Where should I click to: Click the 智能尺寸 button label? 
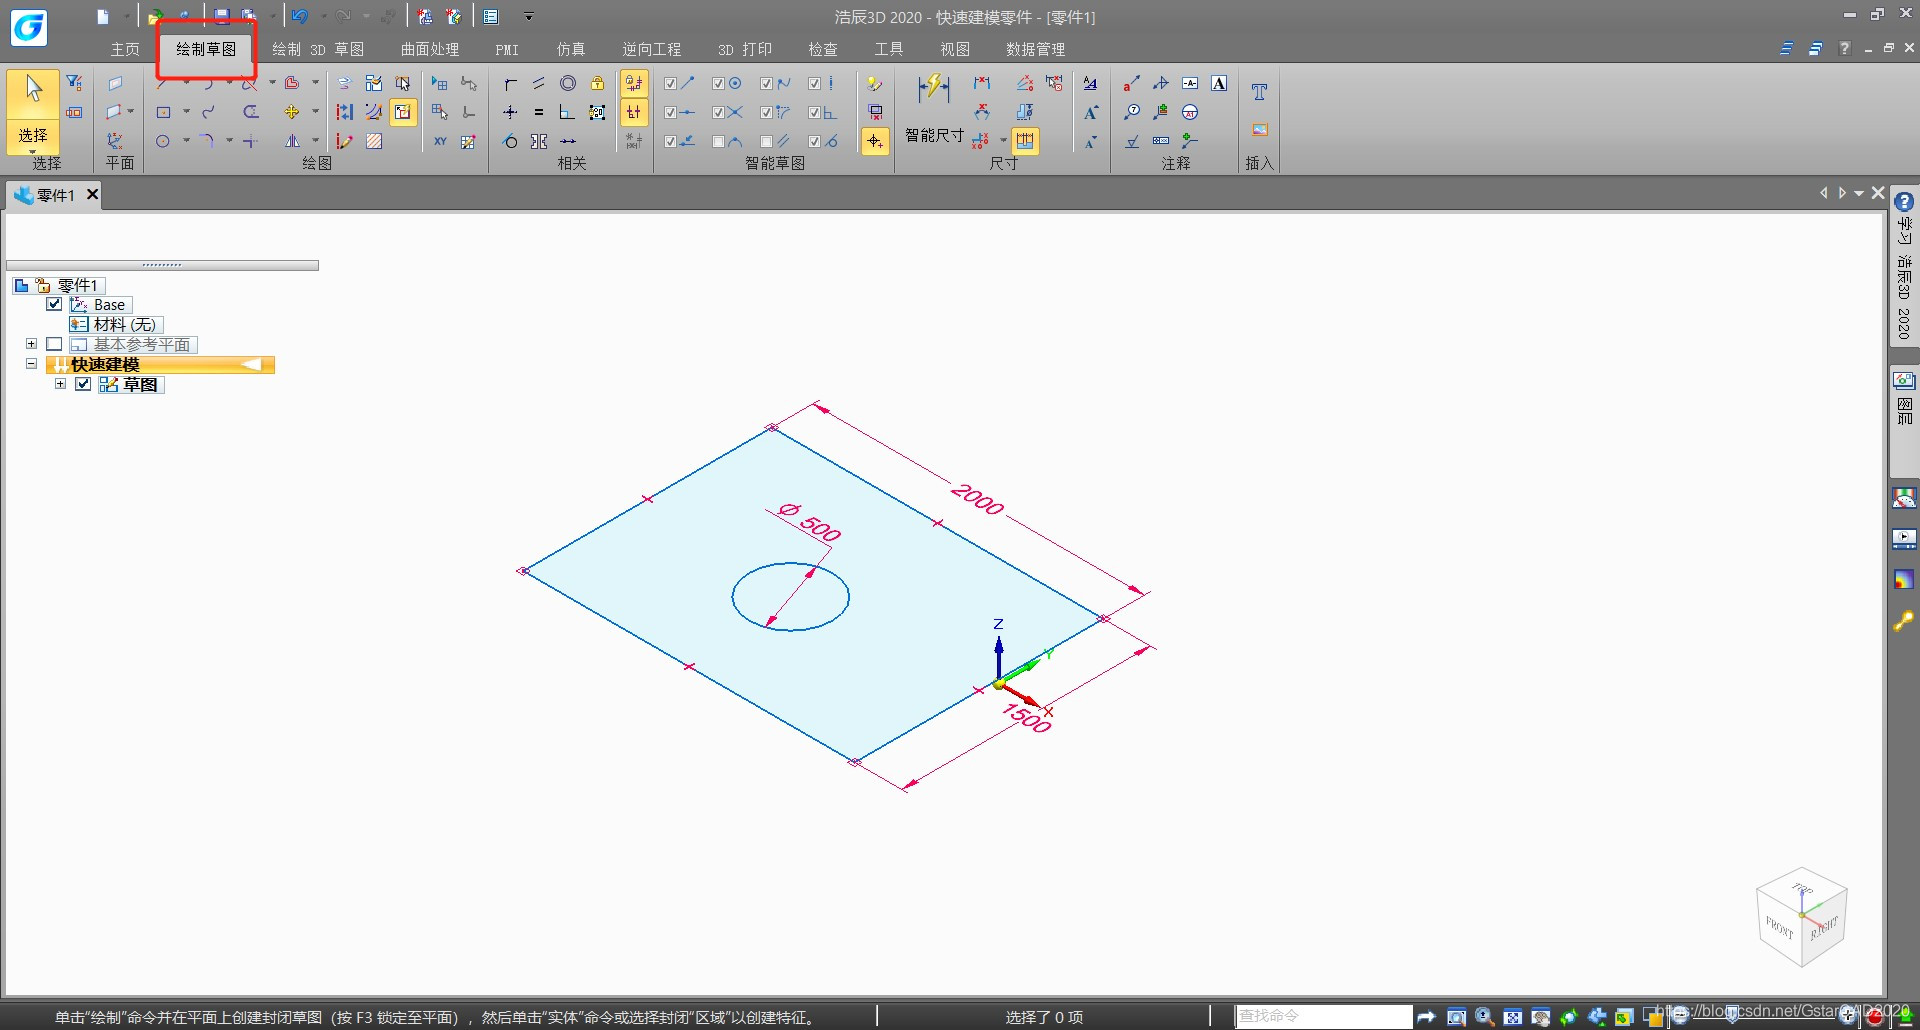[934, 135]
